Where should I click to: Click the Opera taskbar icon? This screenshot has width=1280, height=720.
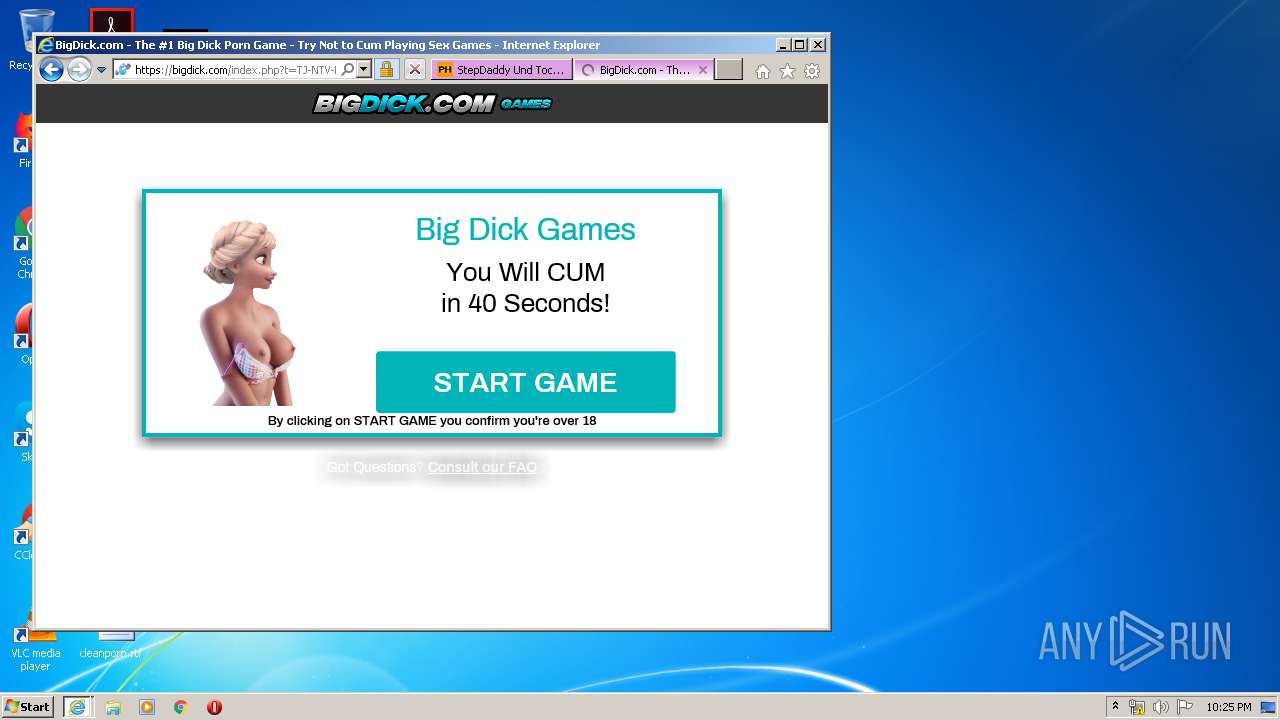pos(214,707)
